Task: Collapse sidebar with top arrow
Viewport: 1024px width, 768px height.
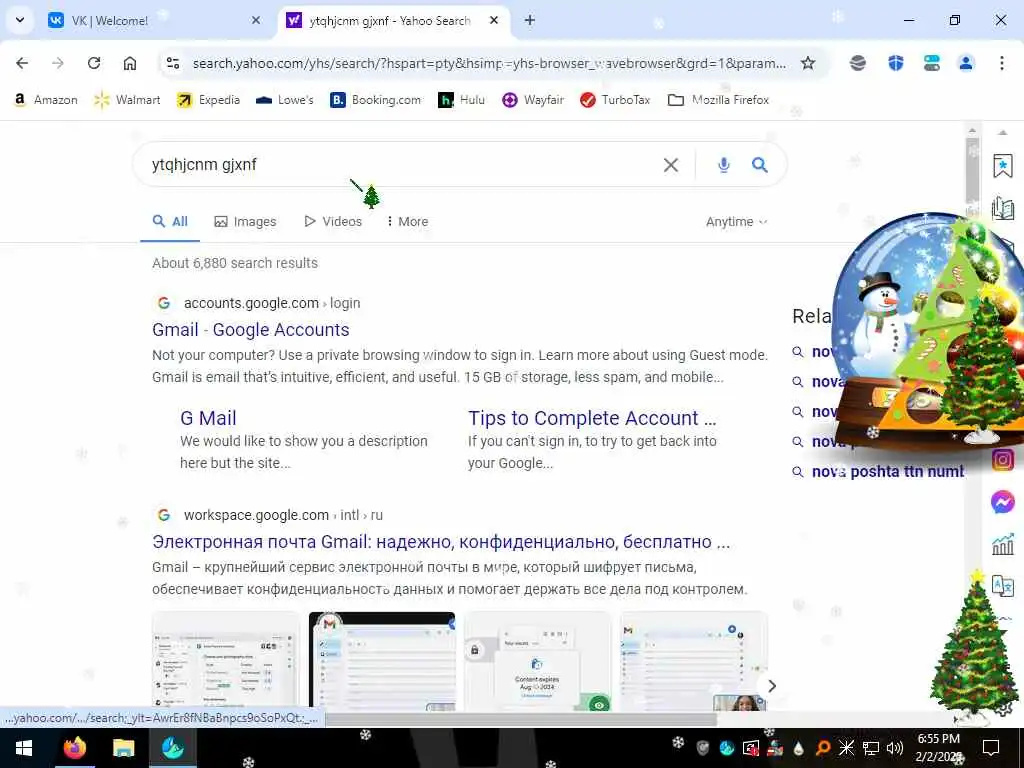Action: point(1002,133)
